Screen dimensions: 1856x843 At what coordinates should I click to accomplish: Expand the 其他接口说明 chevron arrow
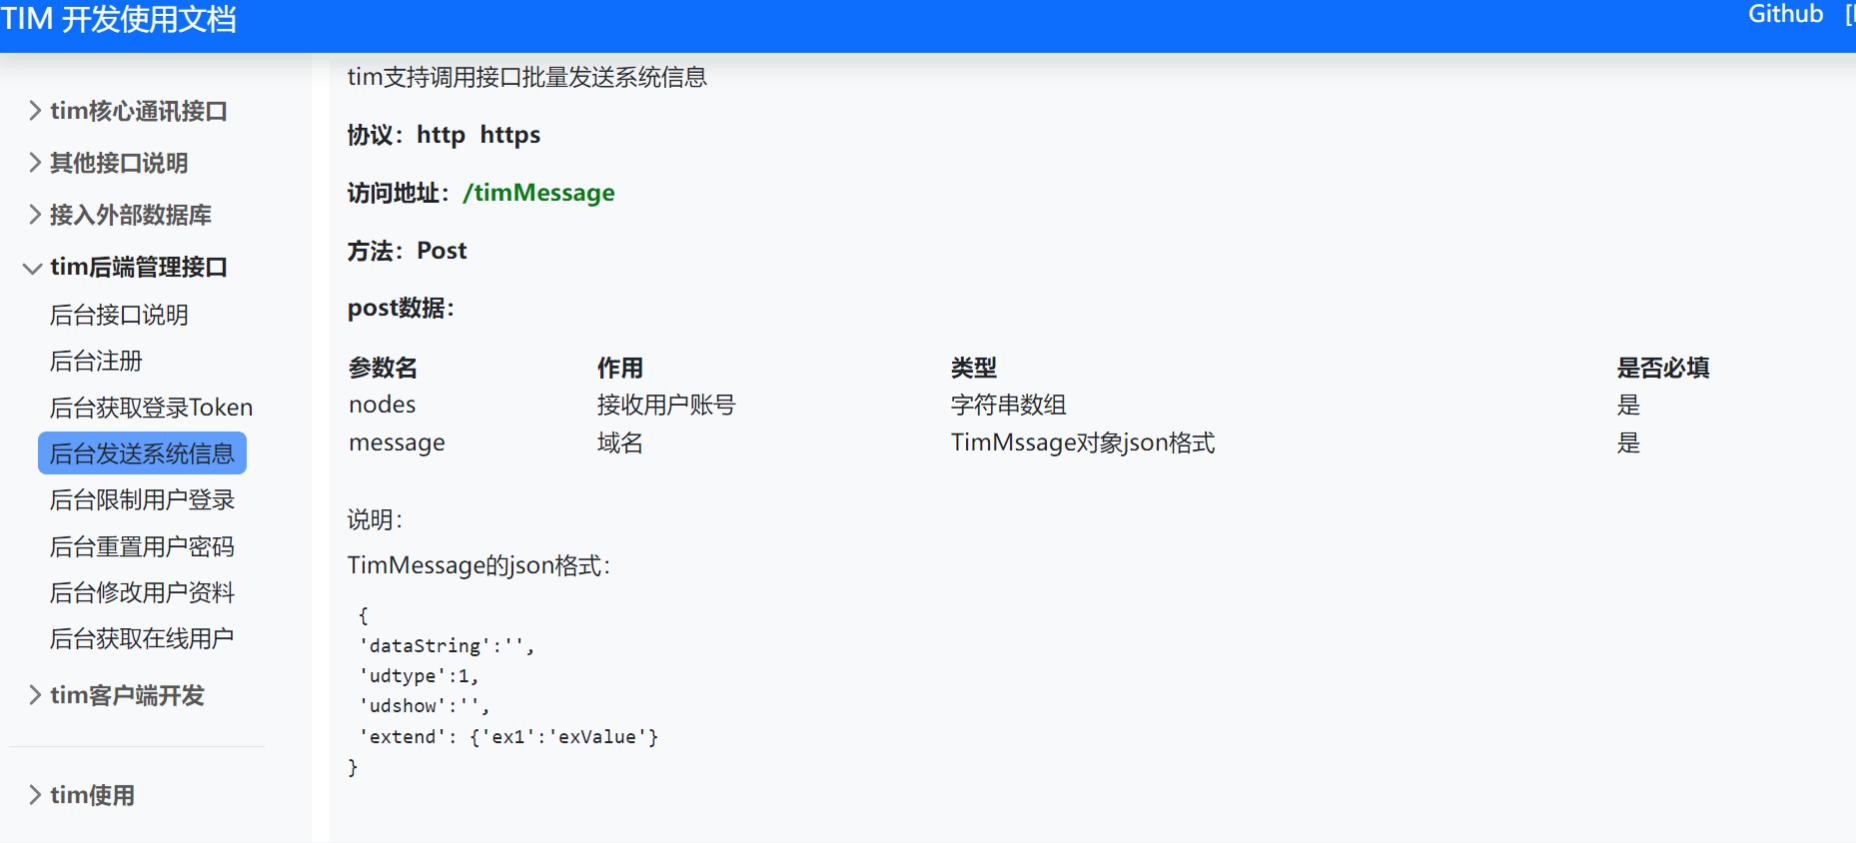pyautogui.click(x=35, y=163)
